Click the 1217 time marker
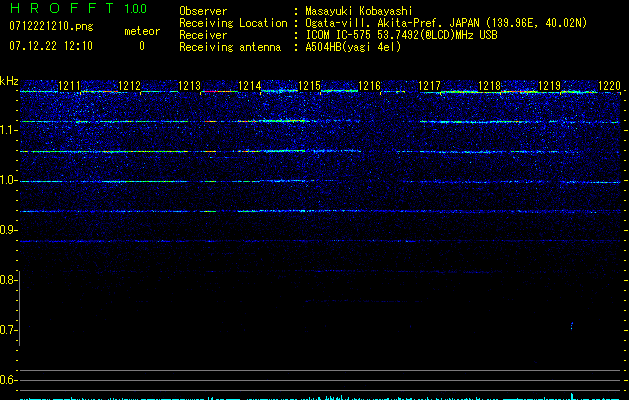This screenshot has height=400, width=629. (x=430, y=86)
